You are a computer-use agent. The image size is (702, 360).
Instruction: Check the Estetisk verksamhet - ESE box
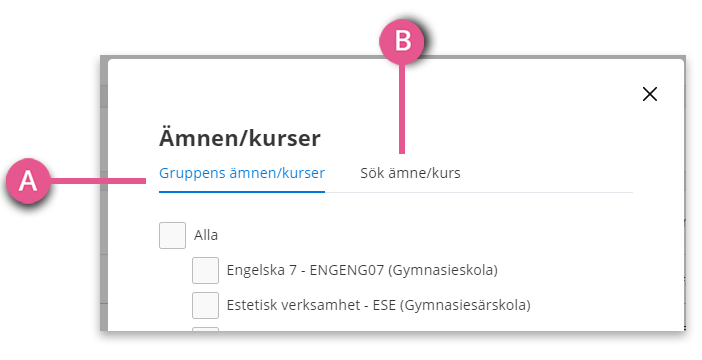coord(205,305)
